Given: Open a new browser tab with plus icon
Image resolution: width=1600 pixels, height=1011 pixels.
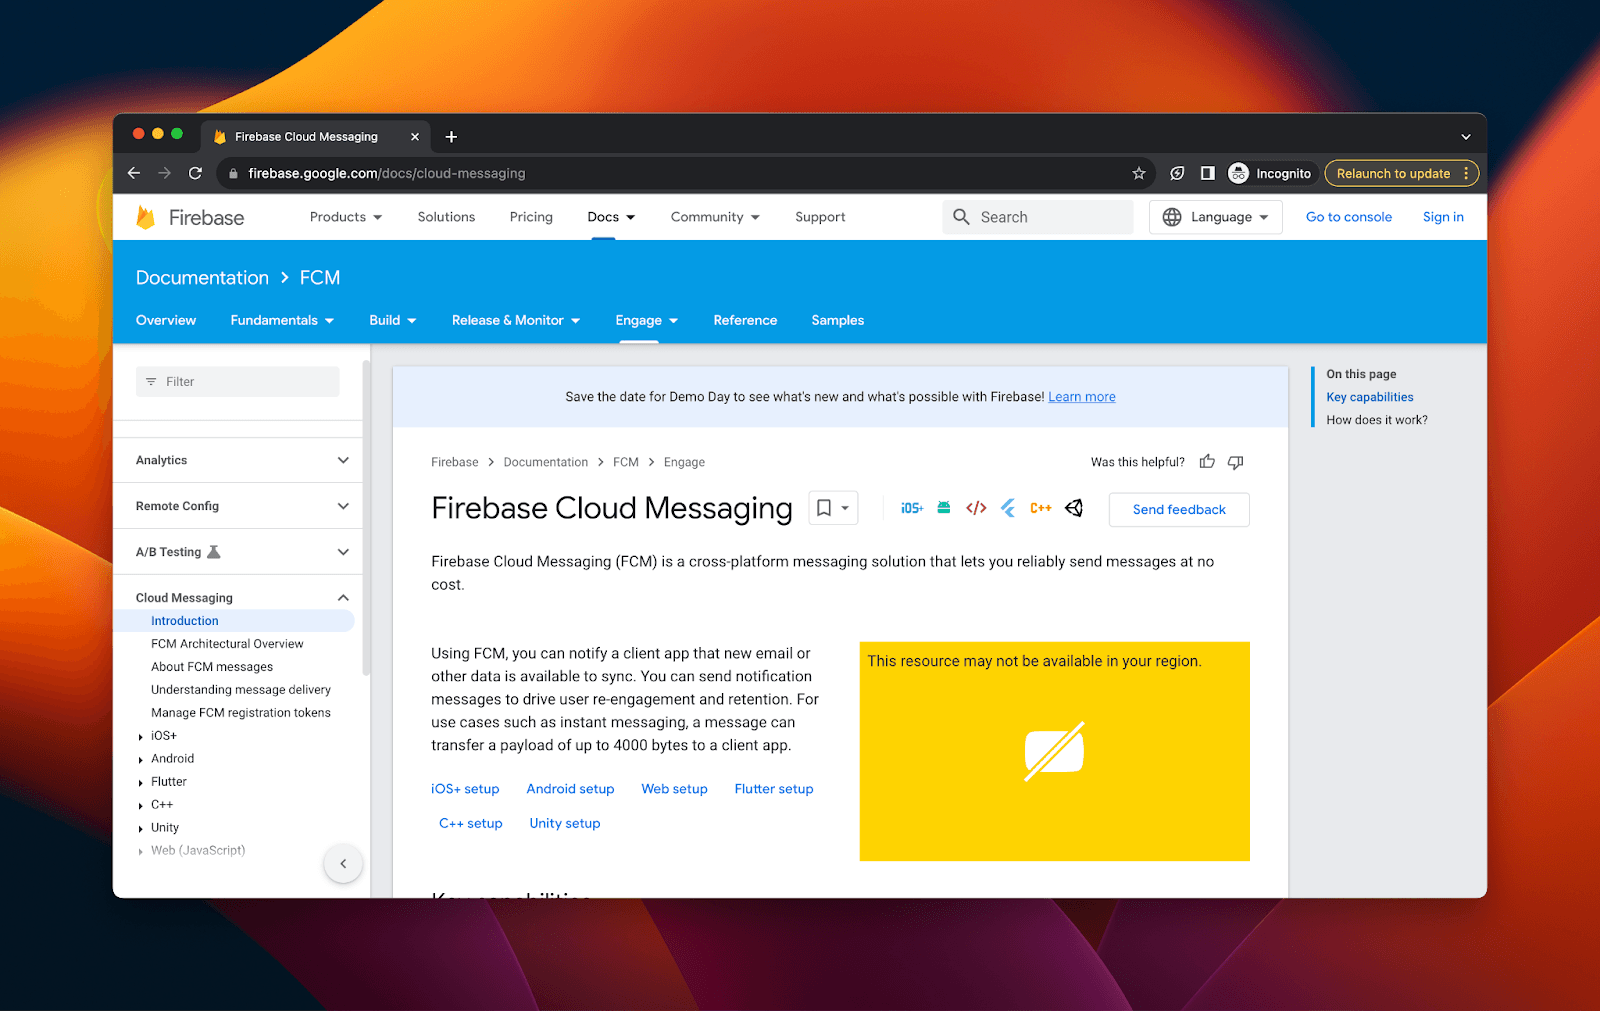Looking at the screenshot, I should tap(451, 137).
